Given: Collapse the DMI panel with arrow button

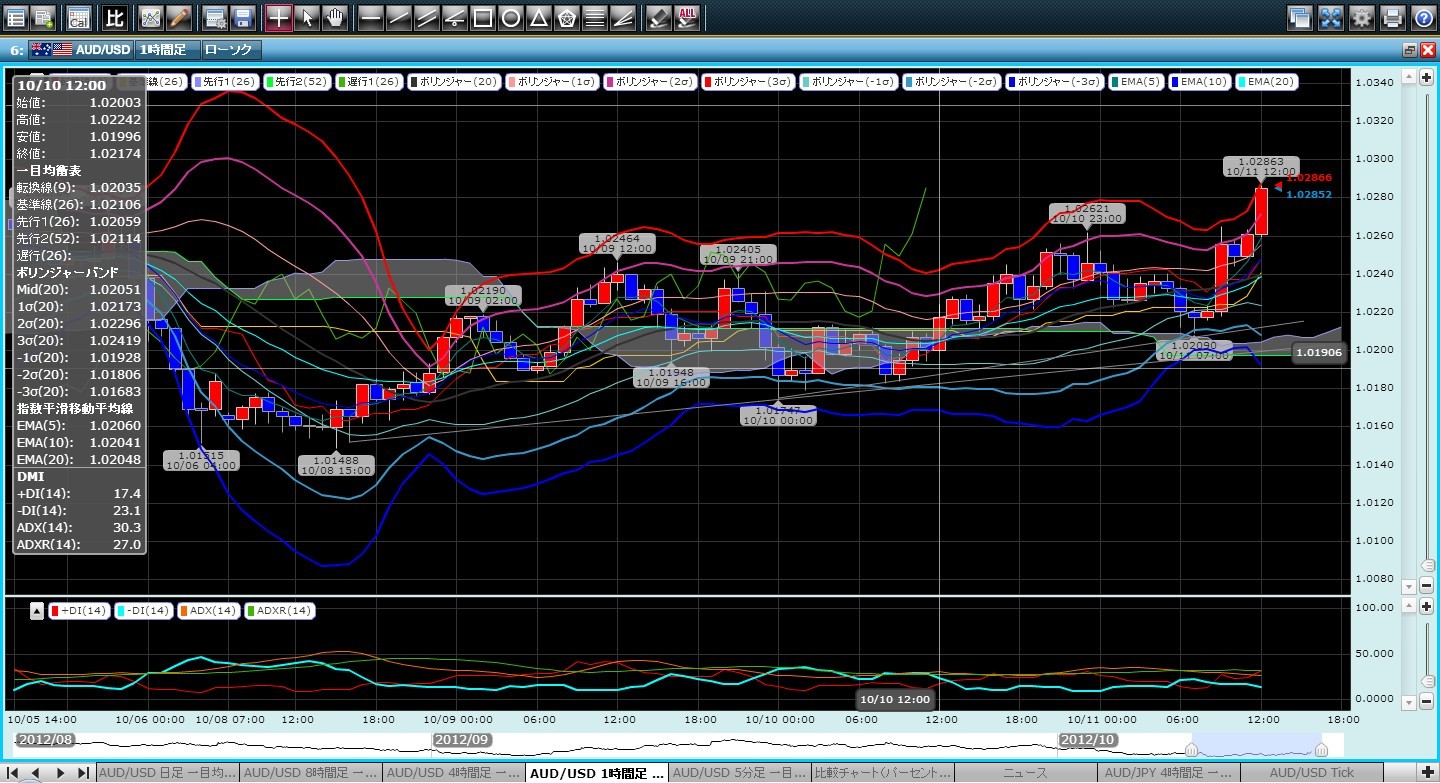Looking at the screenshot, I should click(x=37, y=610).
